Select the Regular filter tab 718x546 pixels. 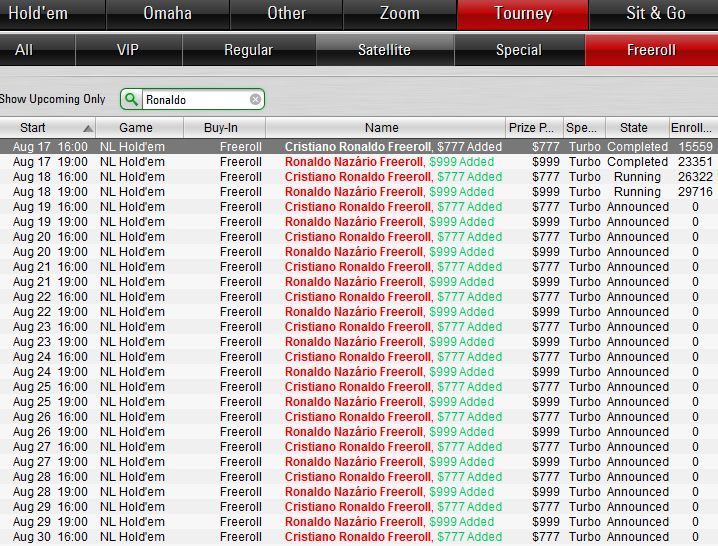click(x=249, y=50)
